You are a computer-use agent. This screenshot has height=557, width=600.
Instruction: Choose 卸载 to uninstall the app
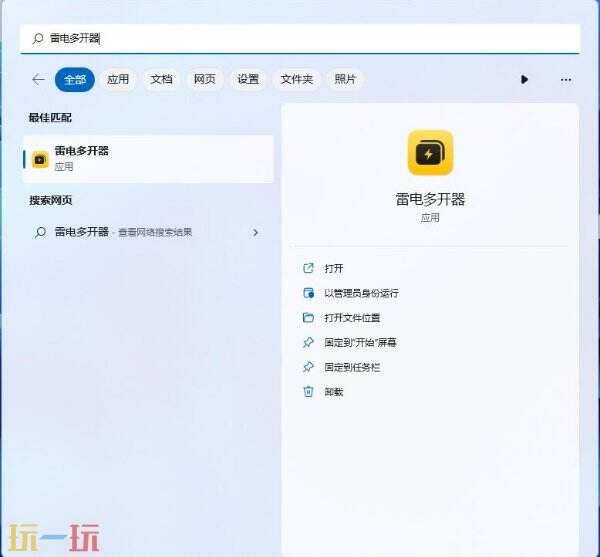pos(334,392)
